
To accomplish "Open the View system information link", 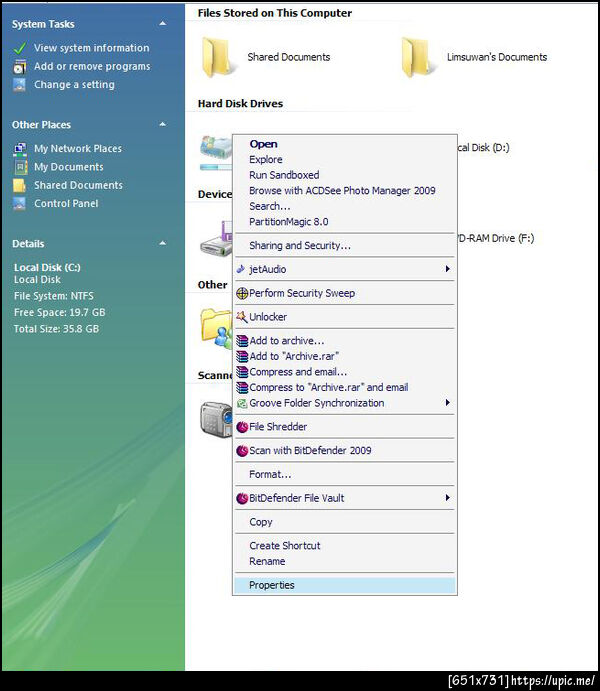I will tap(92, 48).
